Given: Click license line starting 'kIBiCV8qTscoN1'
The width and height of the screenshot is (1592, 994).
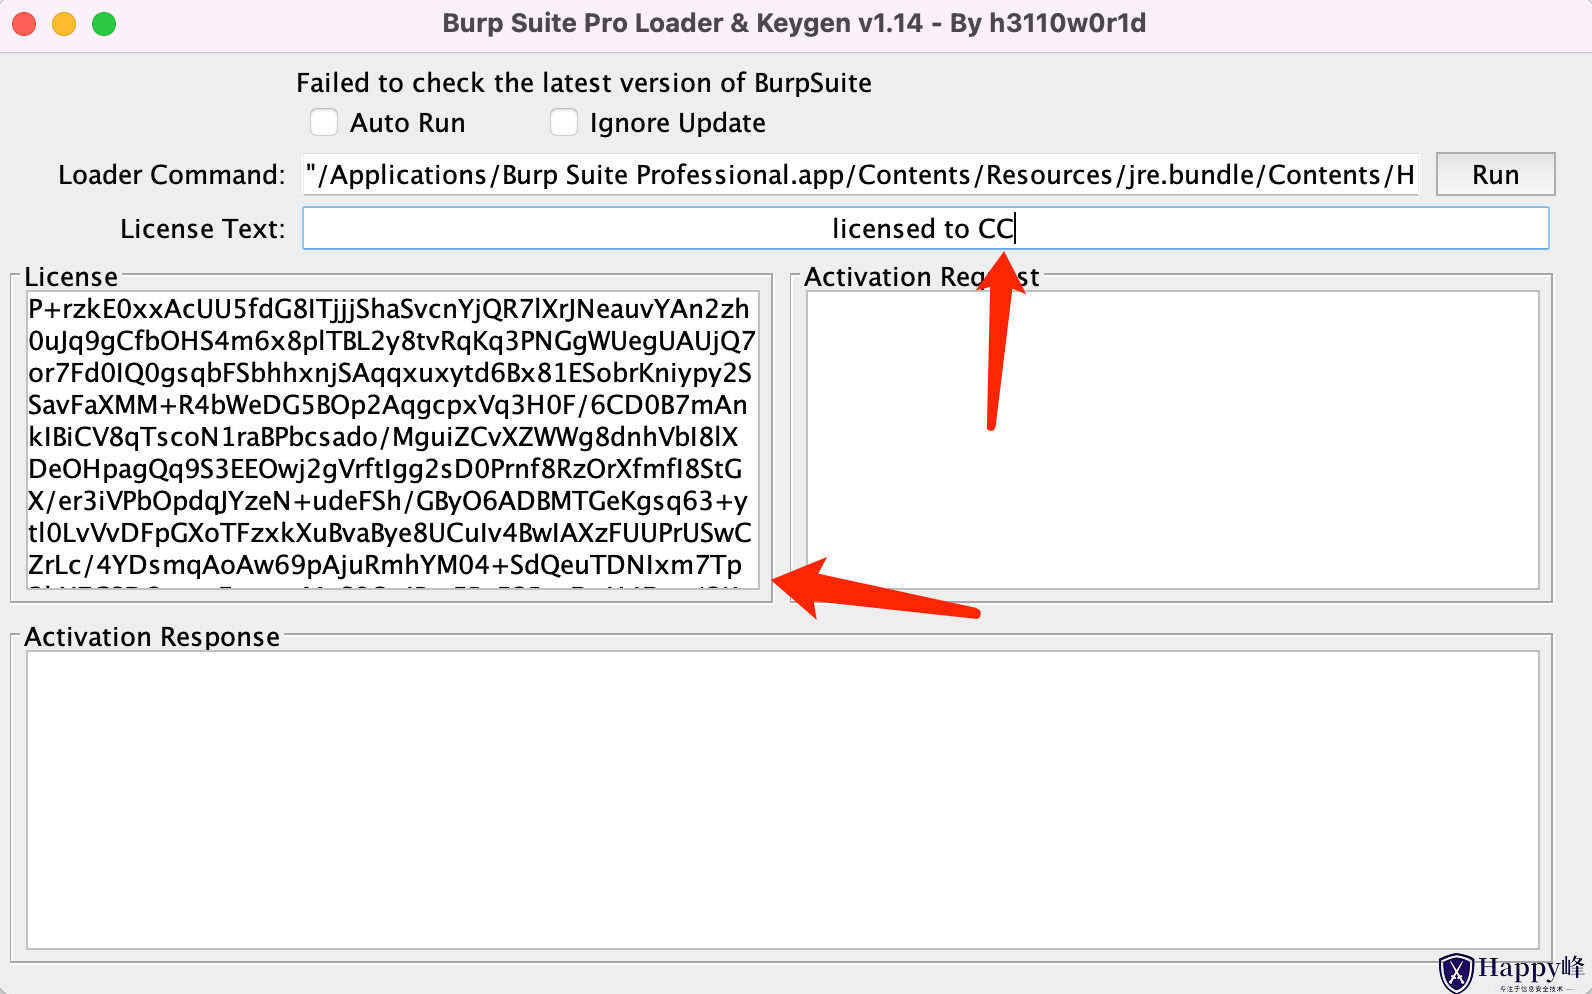Looking at the screenshot, I should (383, 437).
